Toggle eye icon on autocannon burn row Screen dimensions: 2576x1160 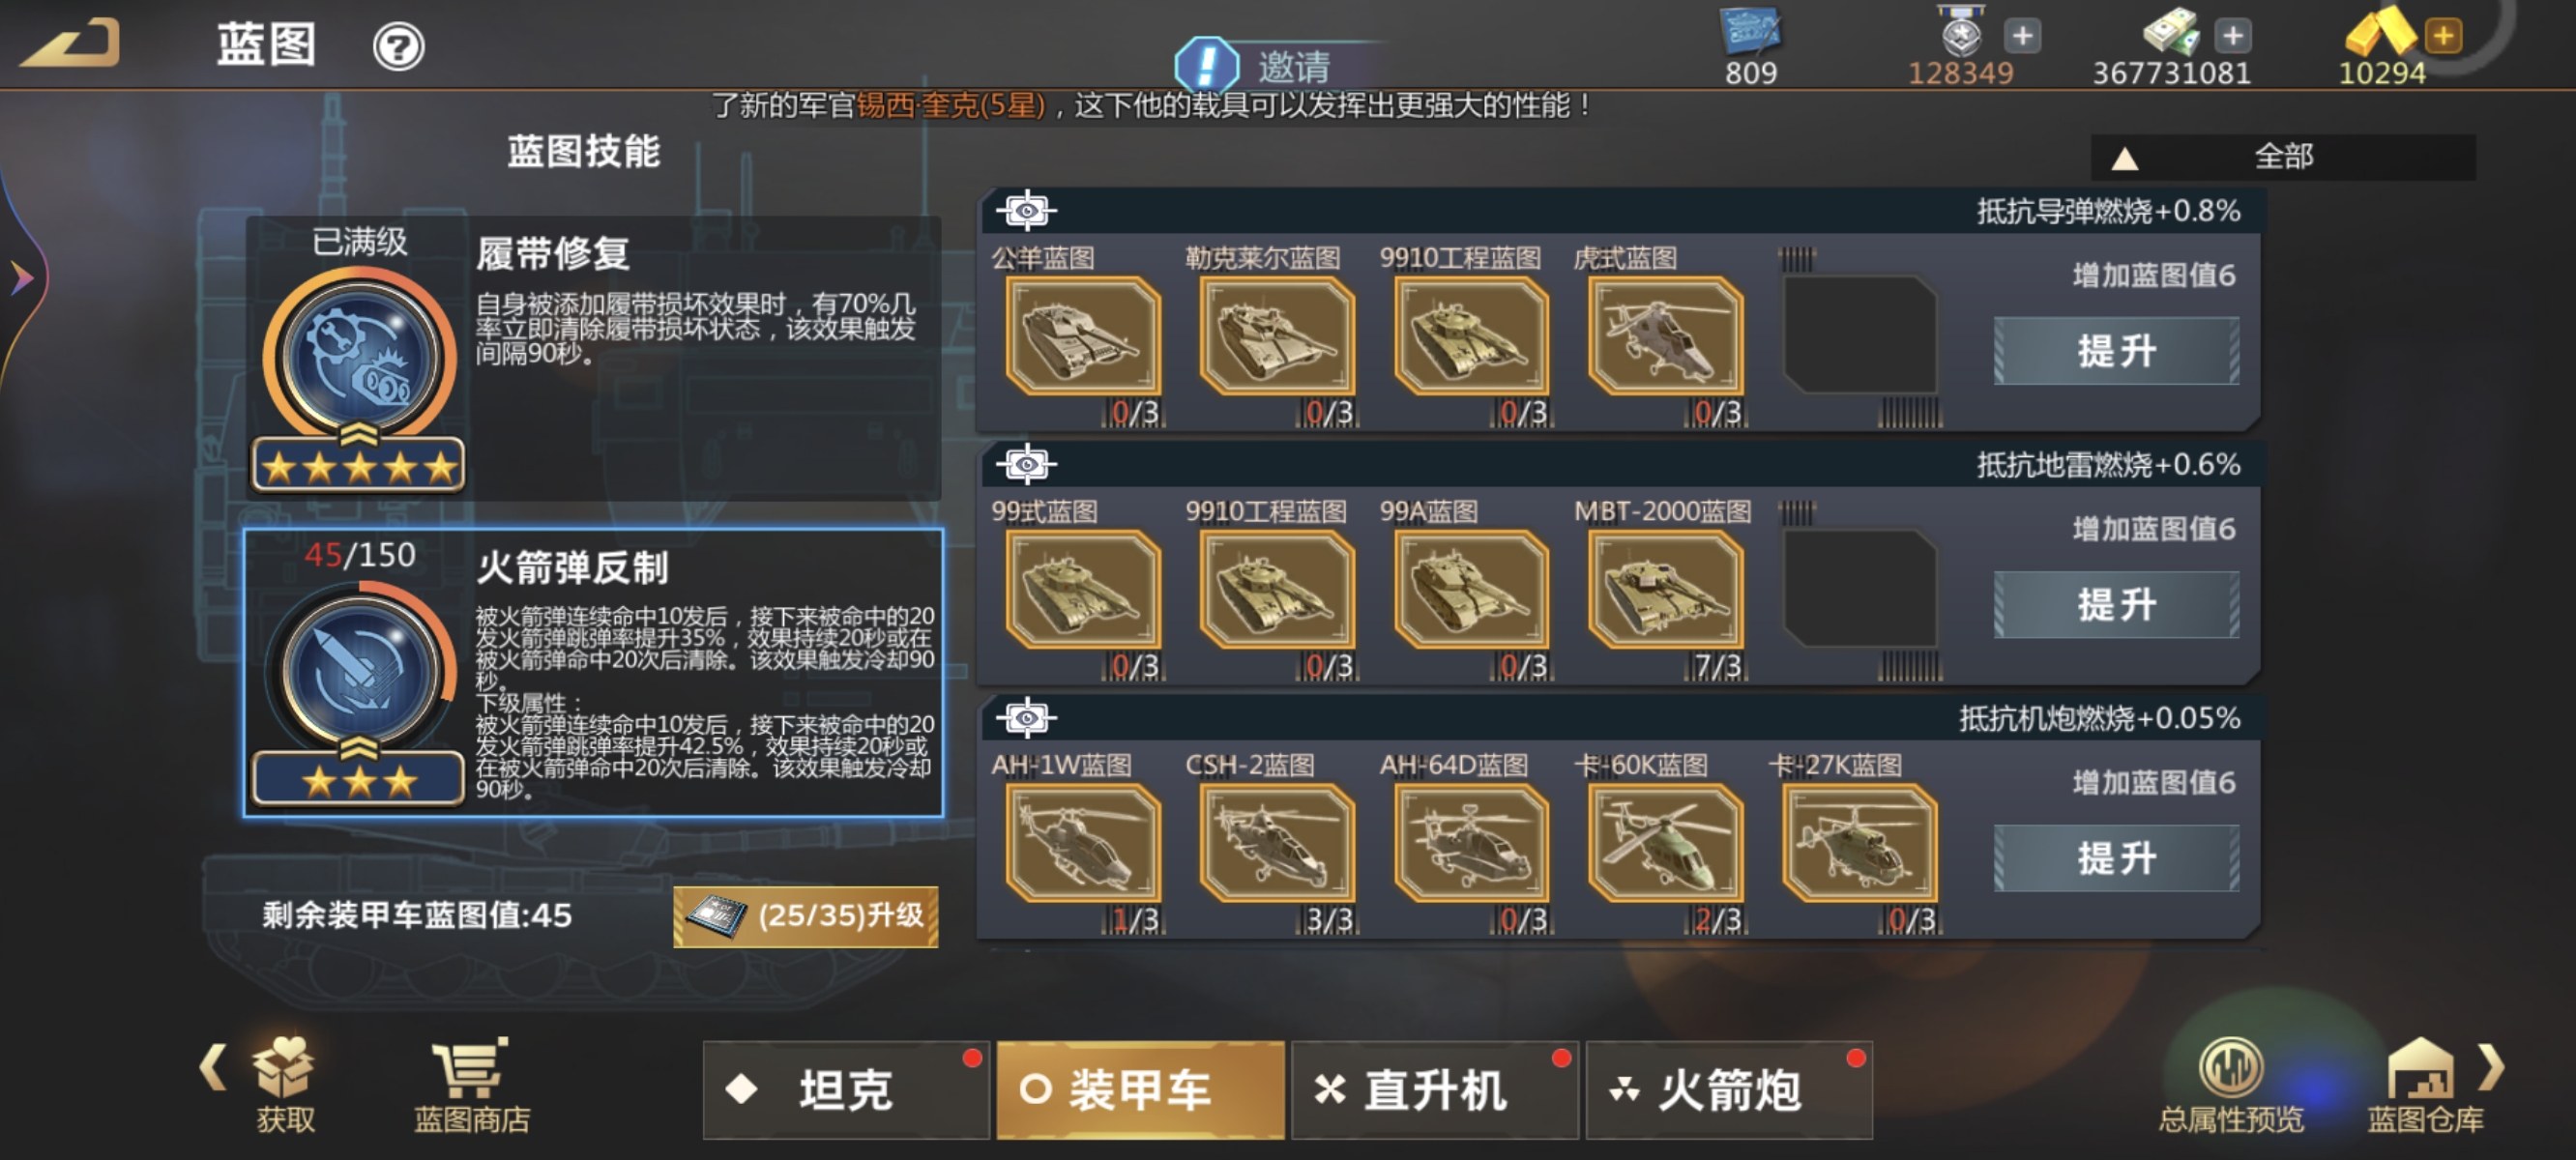(1026, 717)
